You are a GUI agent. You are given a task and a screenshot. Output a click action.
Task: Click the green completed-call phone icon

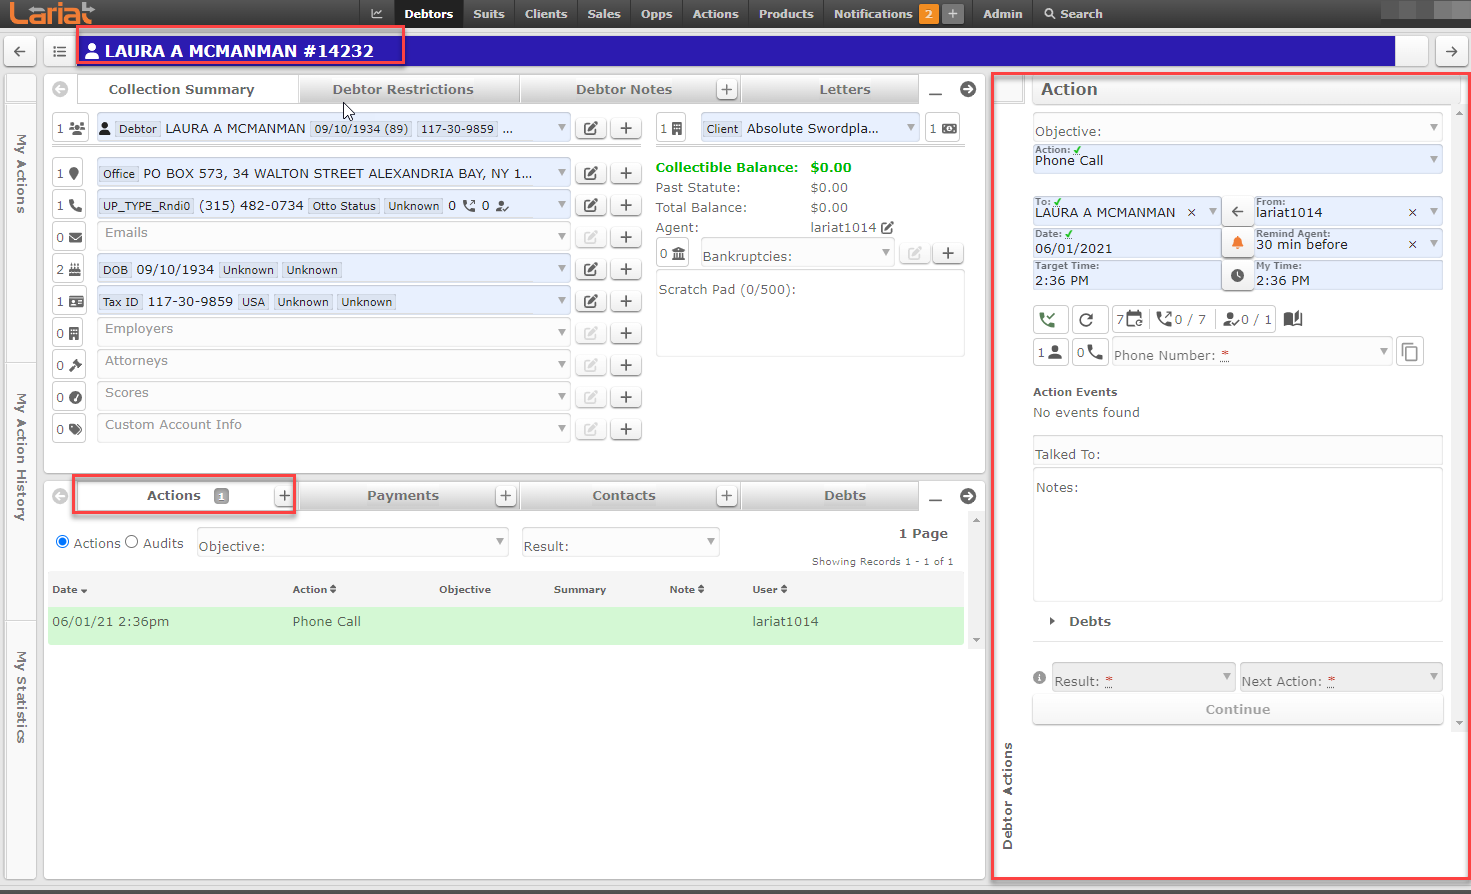click(x=1048, y=320)
